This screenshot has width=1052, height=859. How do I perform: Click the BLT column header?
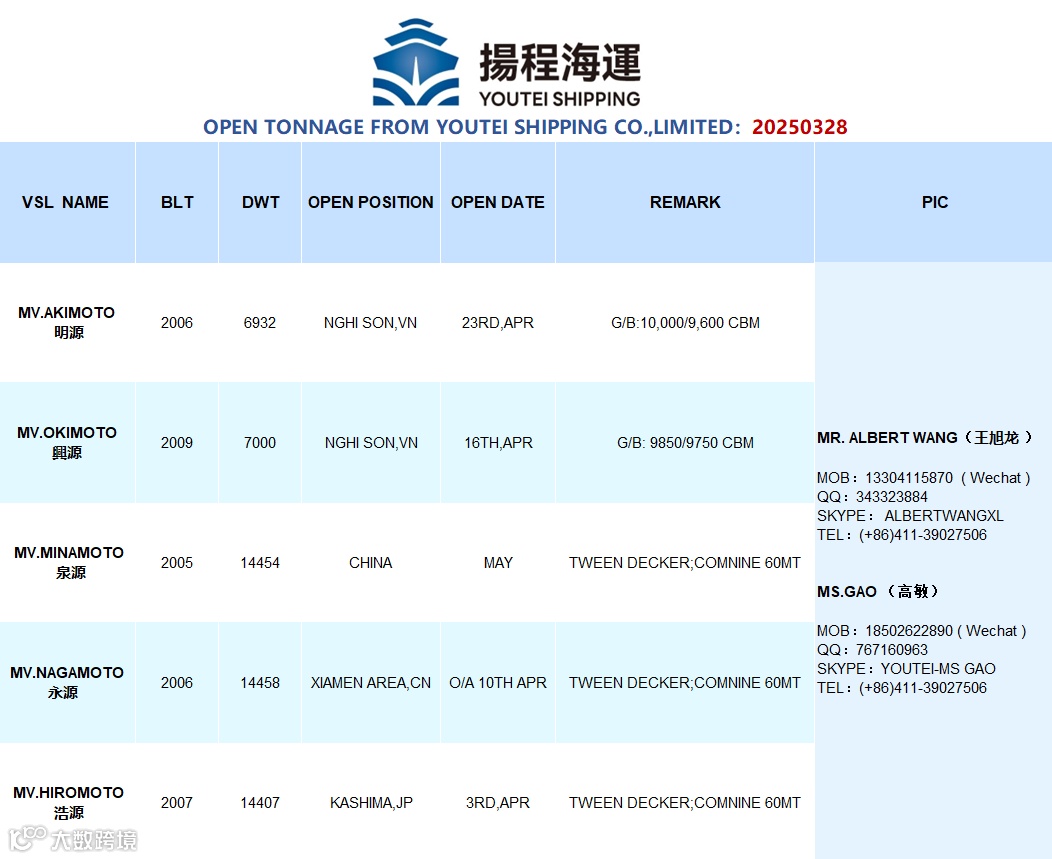tap(177, 202)
